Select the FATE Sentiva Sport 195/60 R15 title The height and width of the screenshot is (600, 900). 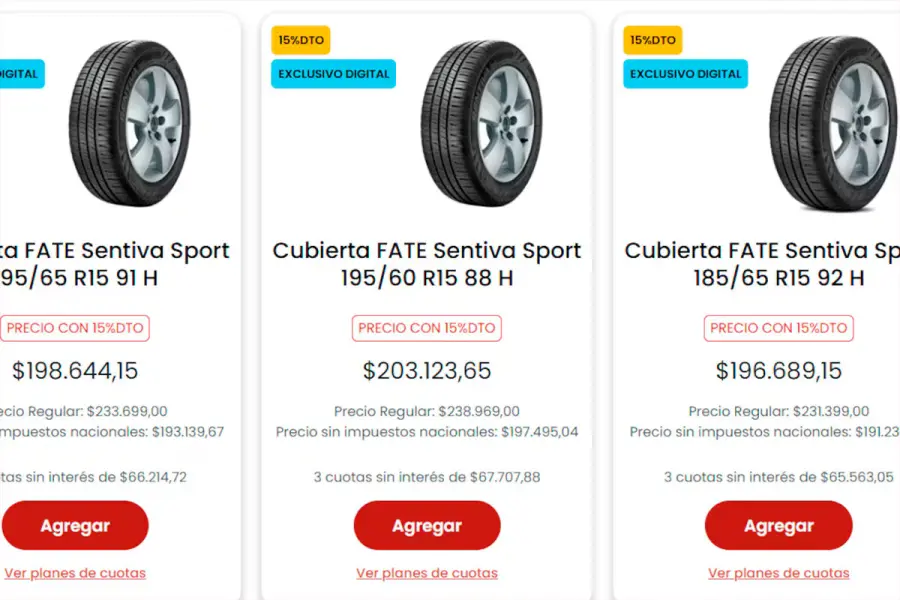click(427, 264)
